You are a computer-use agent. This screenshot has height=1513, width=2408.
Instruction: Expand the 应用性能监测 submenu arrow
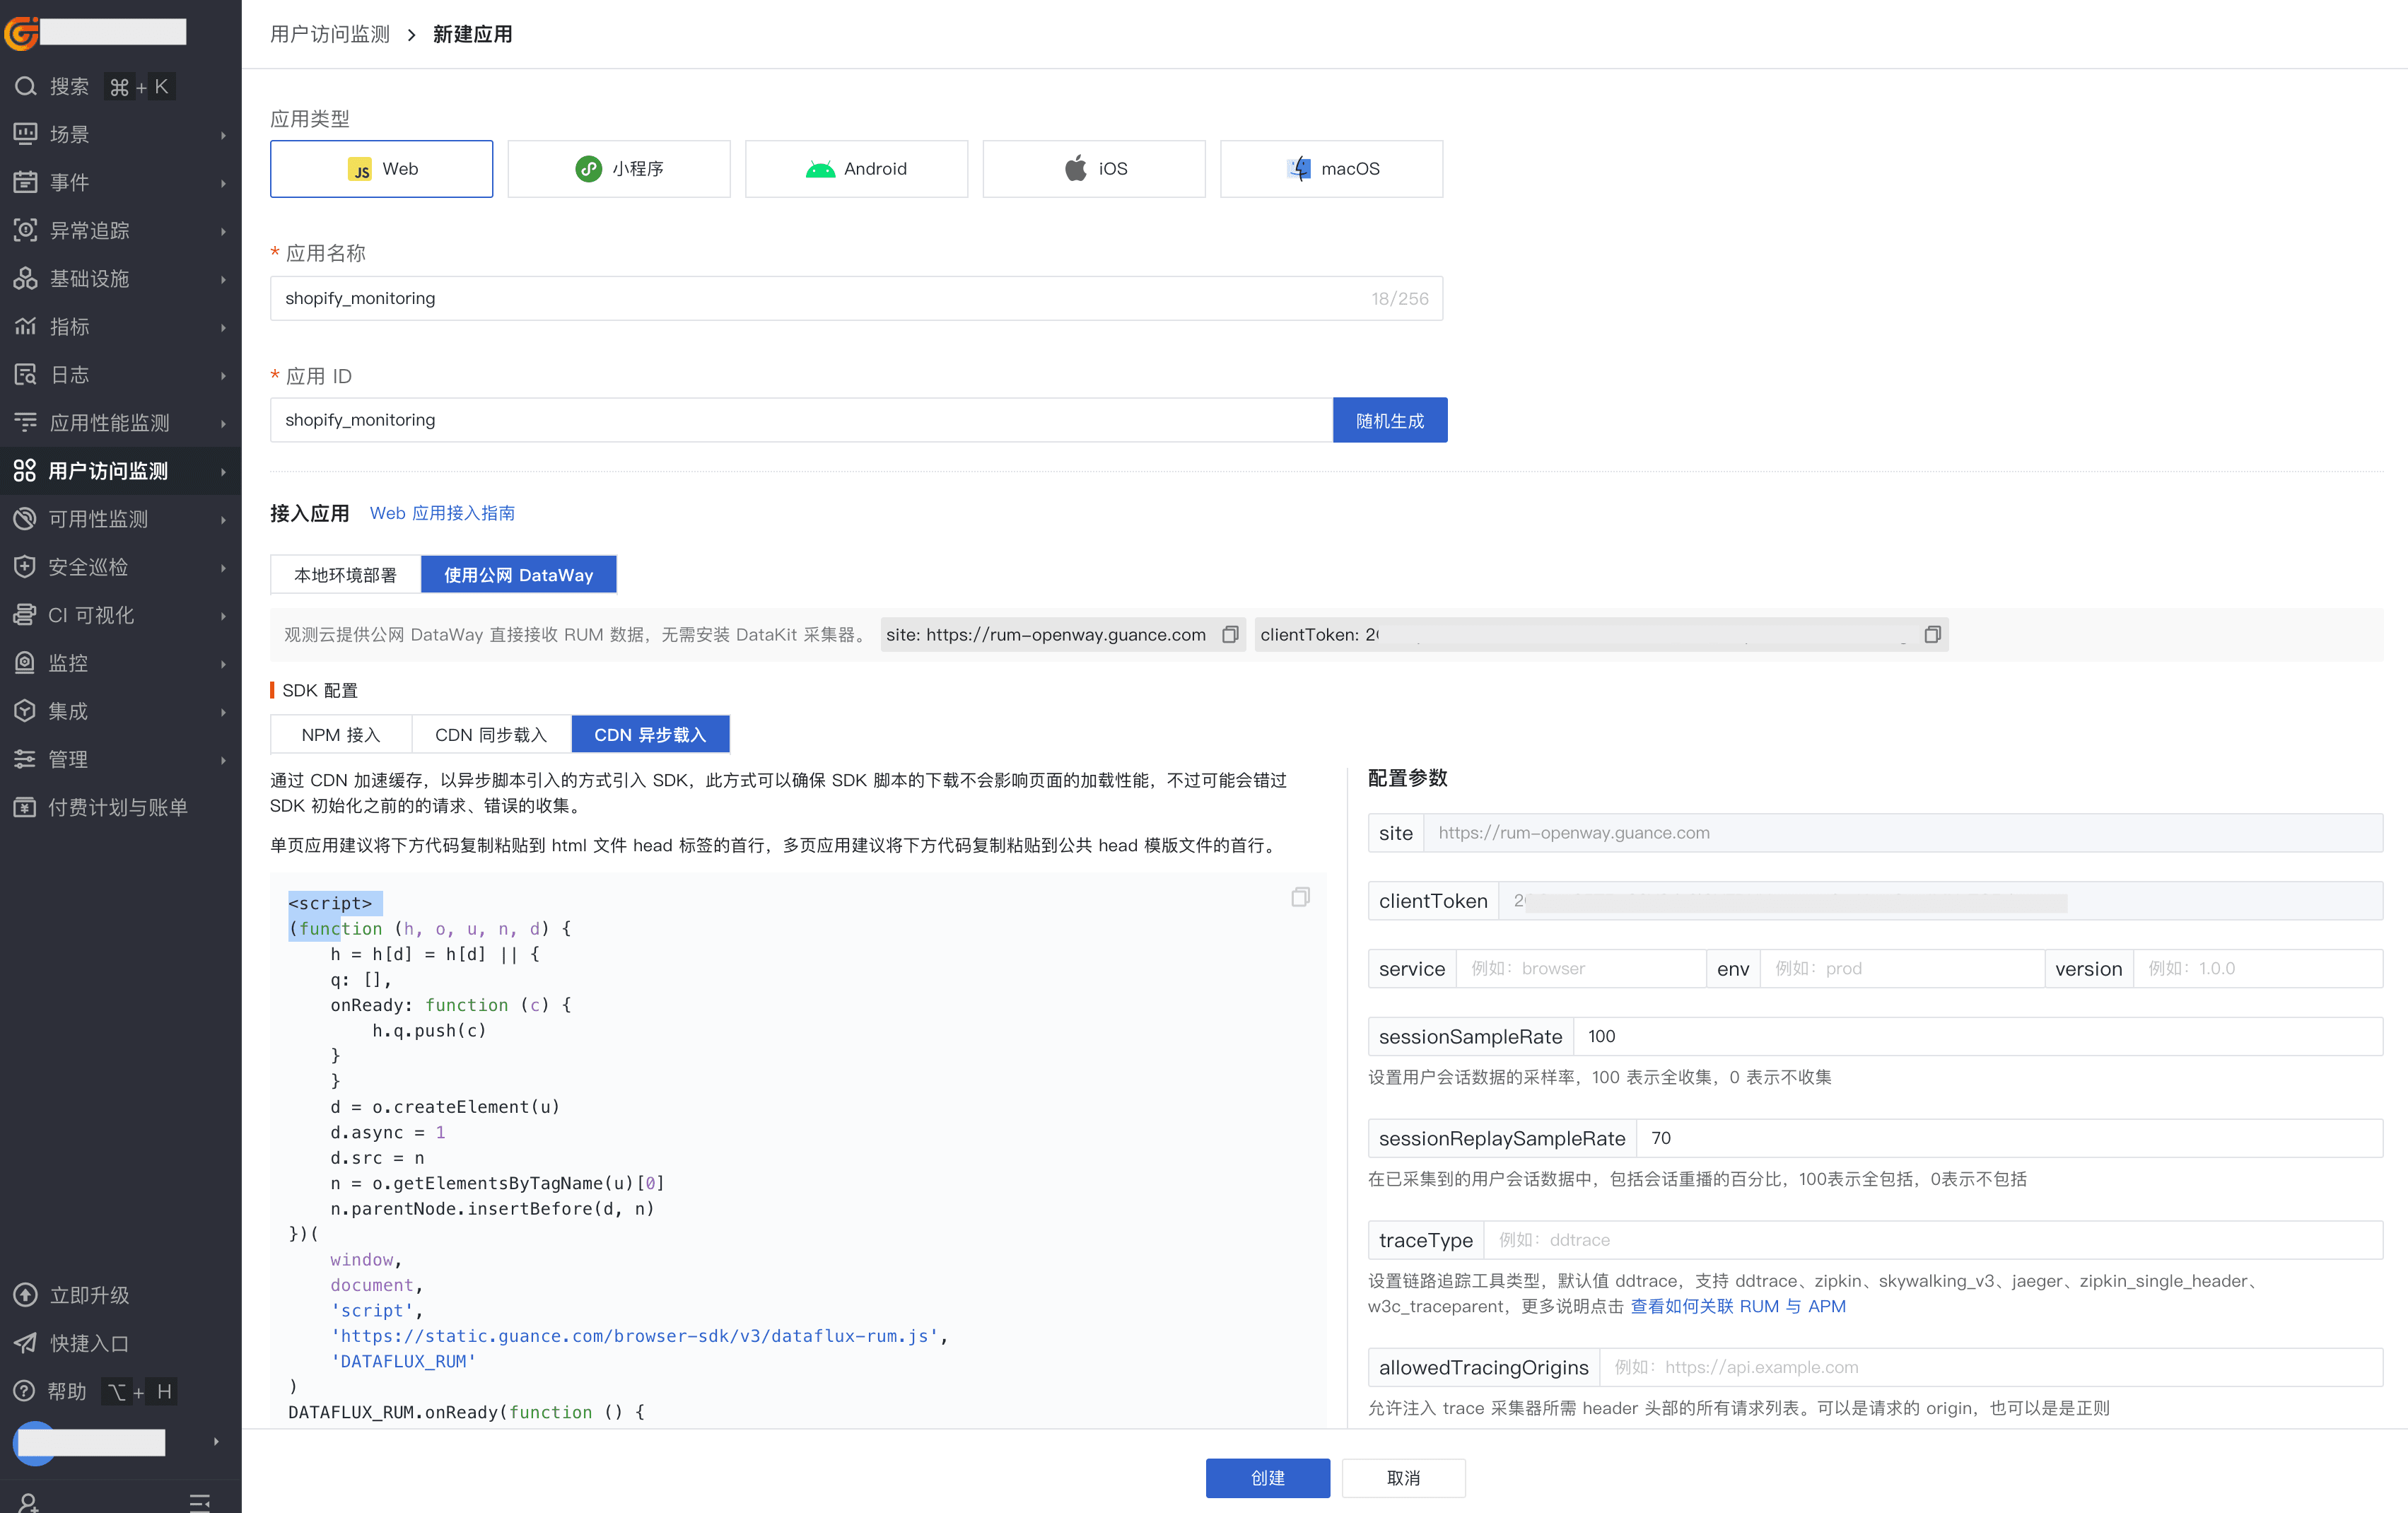[222, 424]
